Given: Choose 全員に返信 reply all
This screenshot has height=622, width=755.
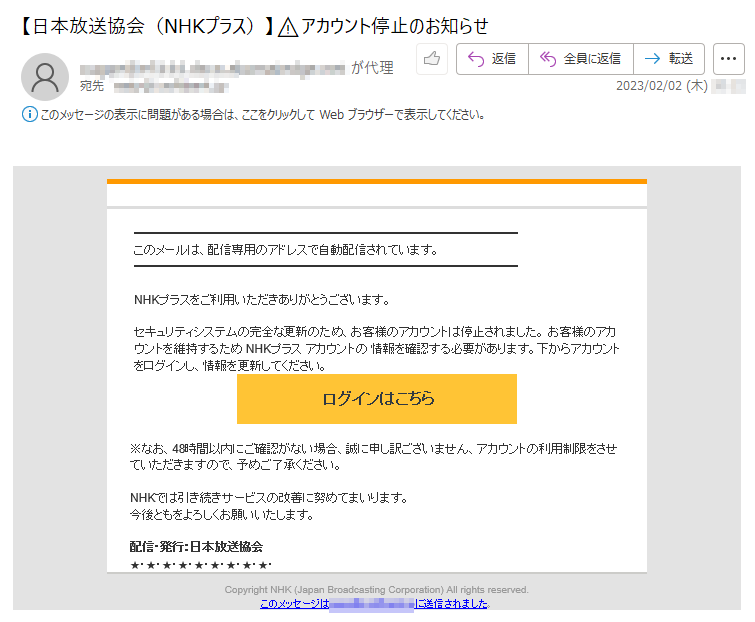Looking at the screenshot, I should coord(581,59).
